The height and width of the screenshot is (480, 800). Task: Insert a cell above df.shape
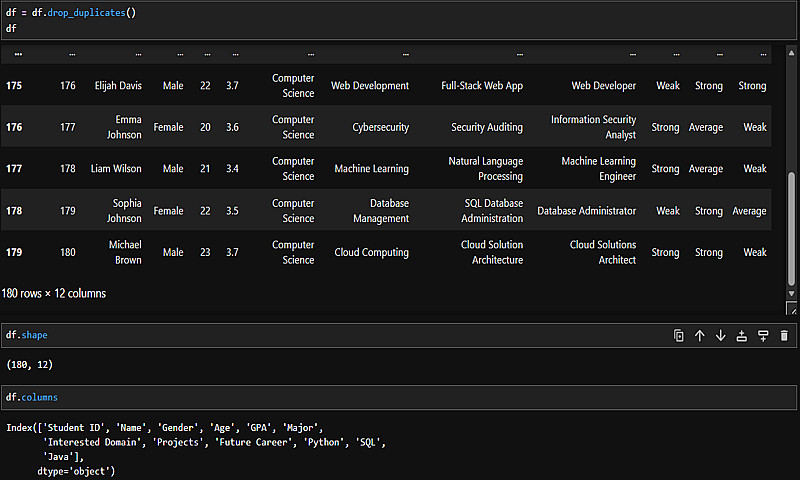[742, 336]
